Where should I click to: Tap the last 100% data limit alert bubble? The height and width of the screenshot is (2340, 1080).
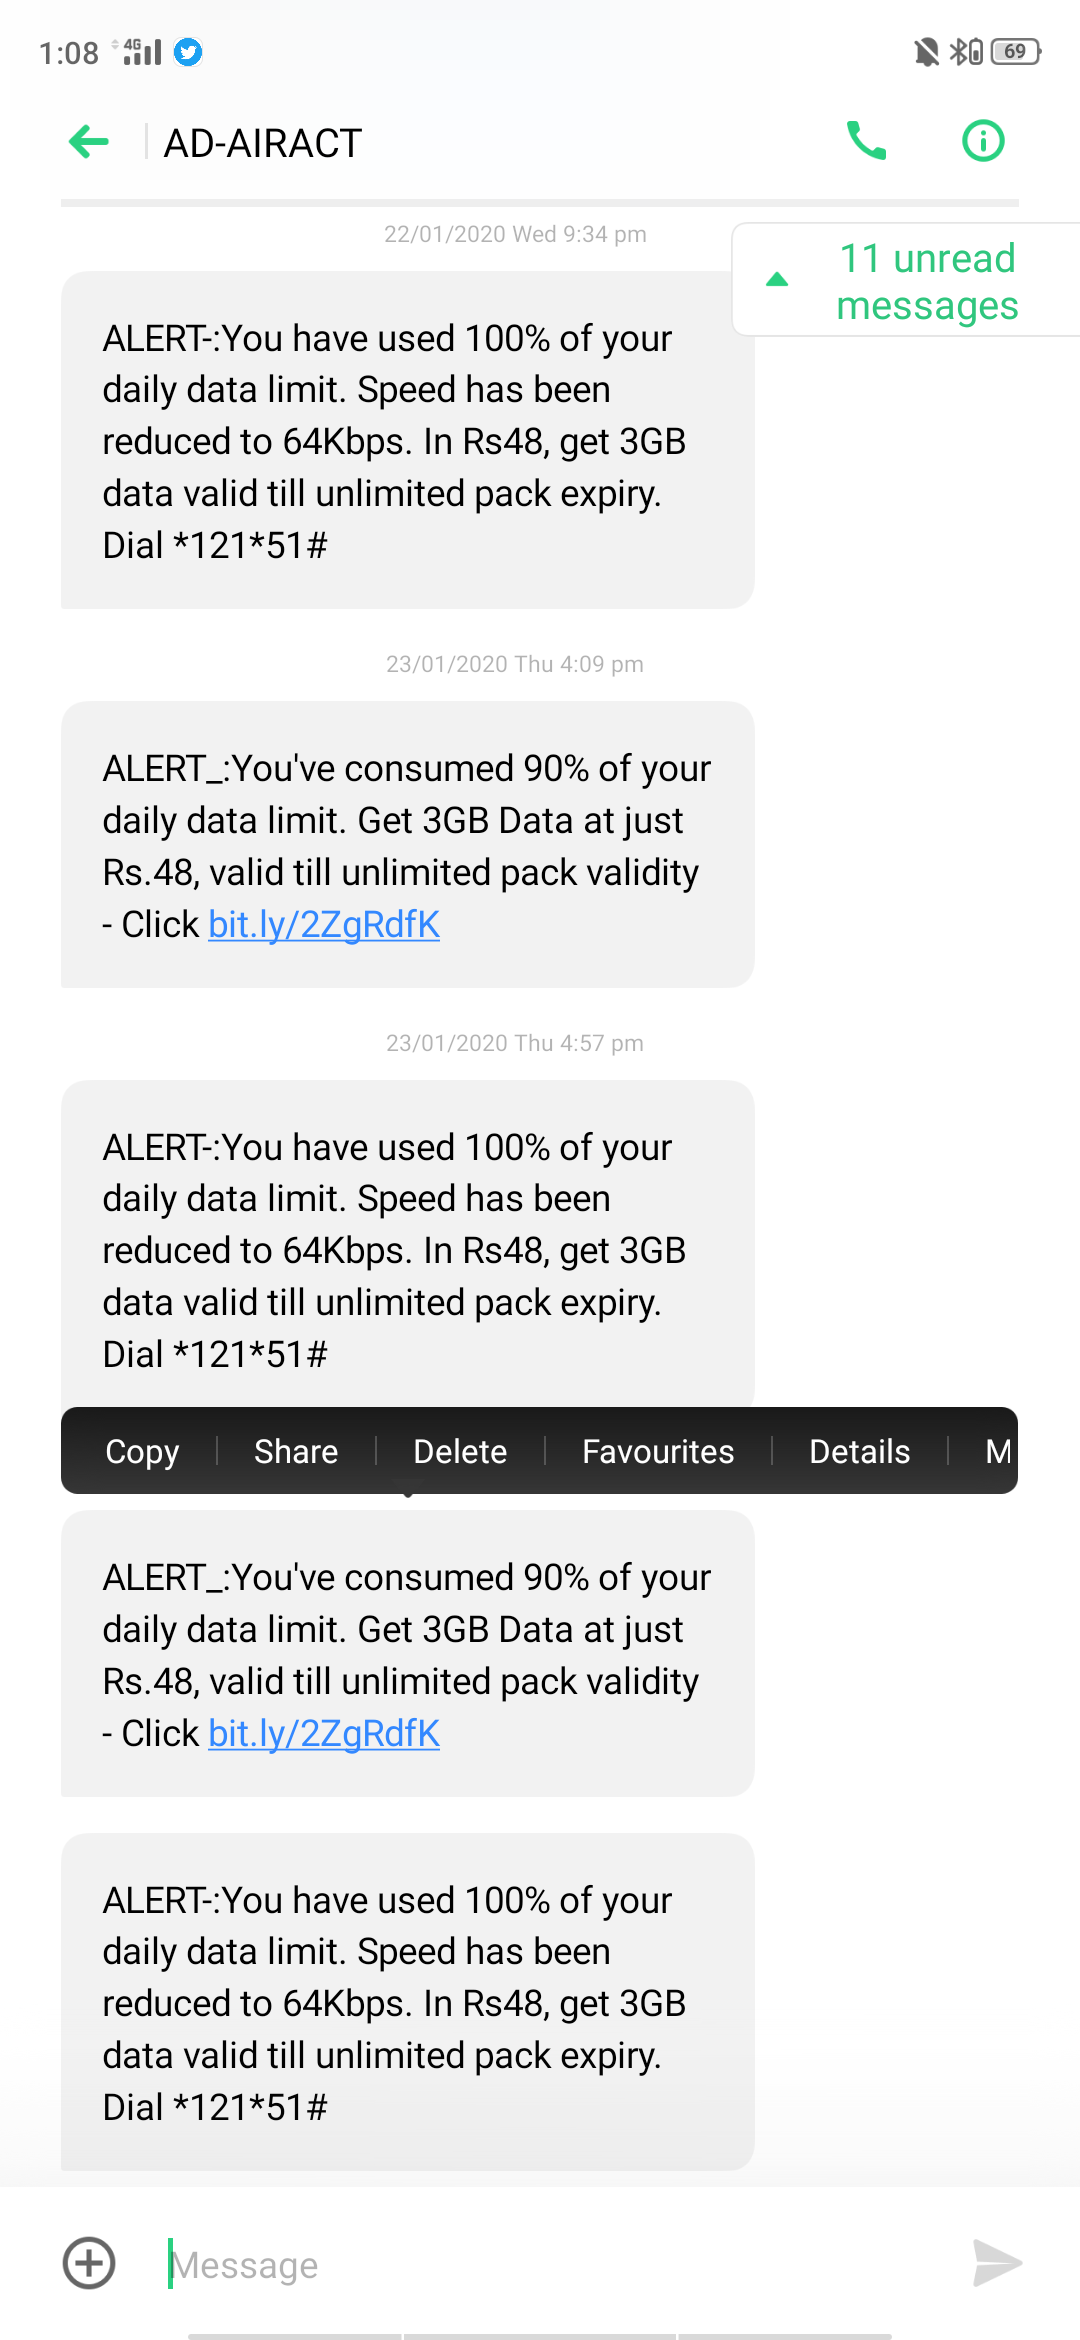point(407,2002)
